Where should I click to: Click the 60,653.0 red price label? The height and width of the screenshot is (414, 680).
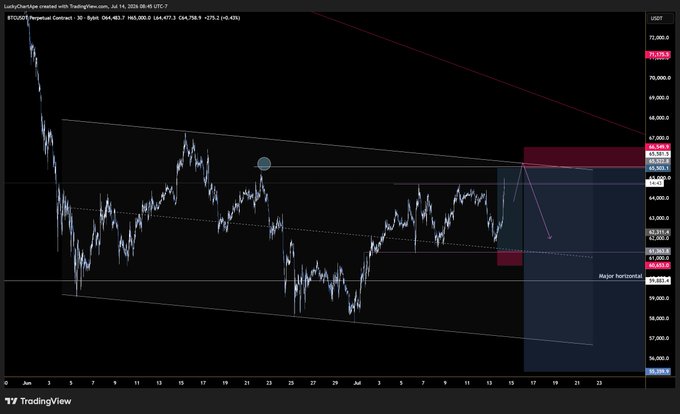pos(658,265)
